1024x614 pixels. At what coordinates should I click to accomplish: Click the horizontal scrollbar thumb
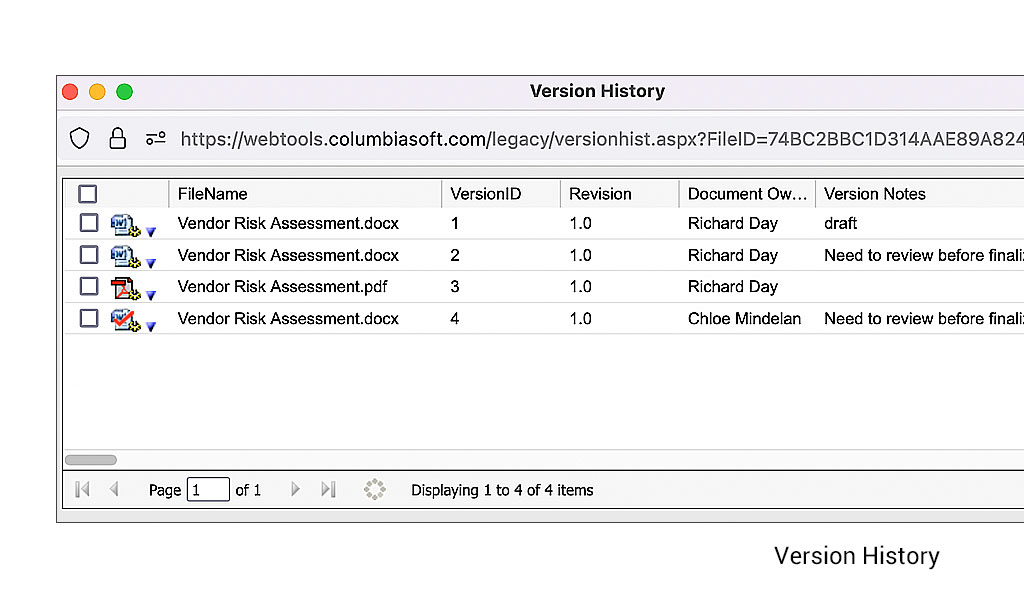point(91,460)
